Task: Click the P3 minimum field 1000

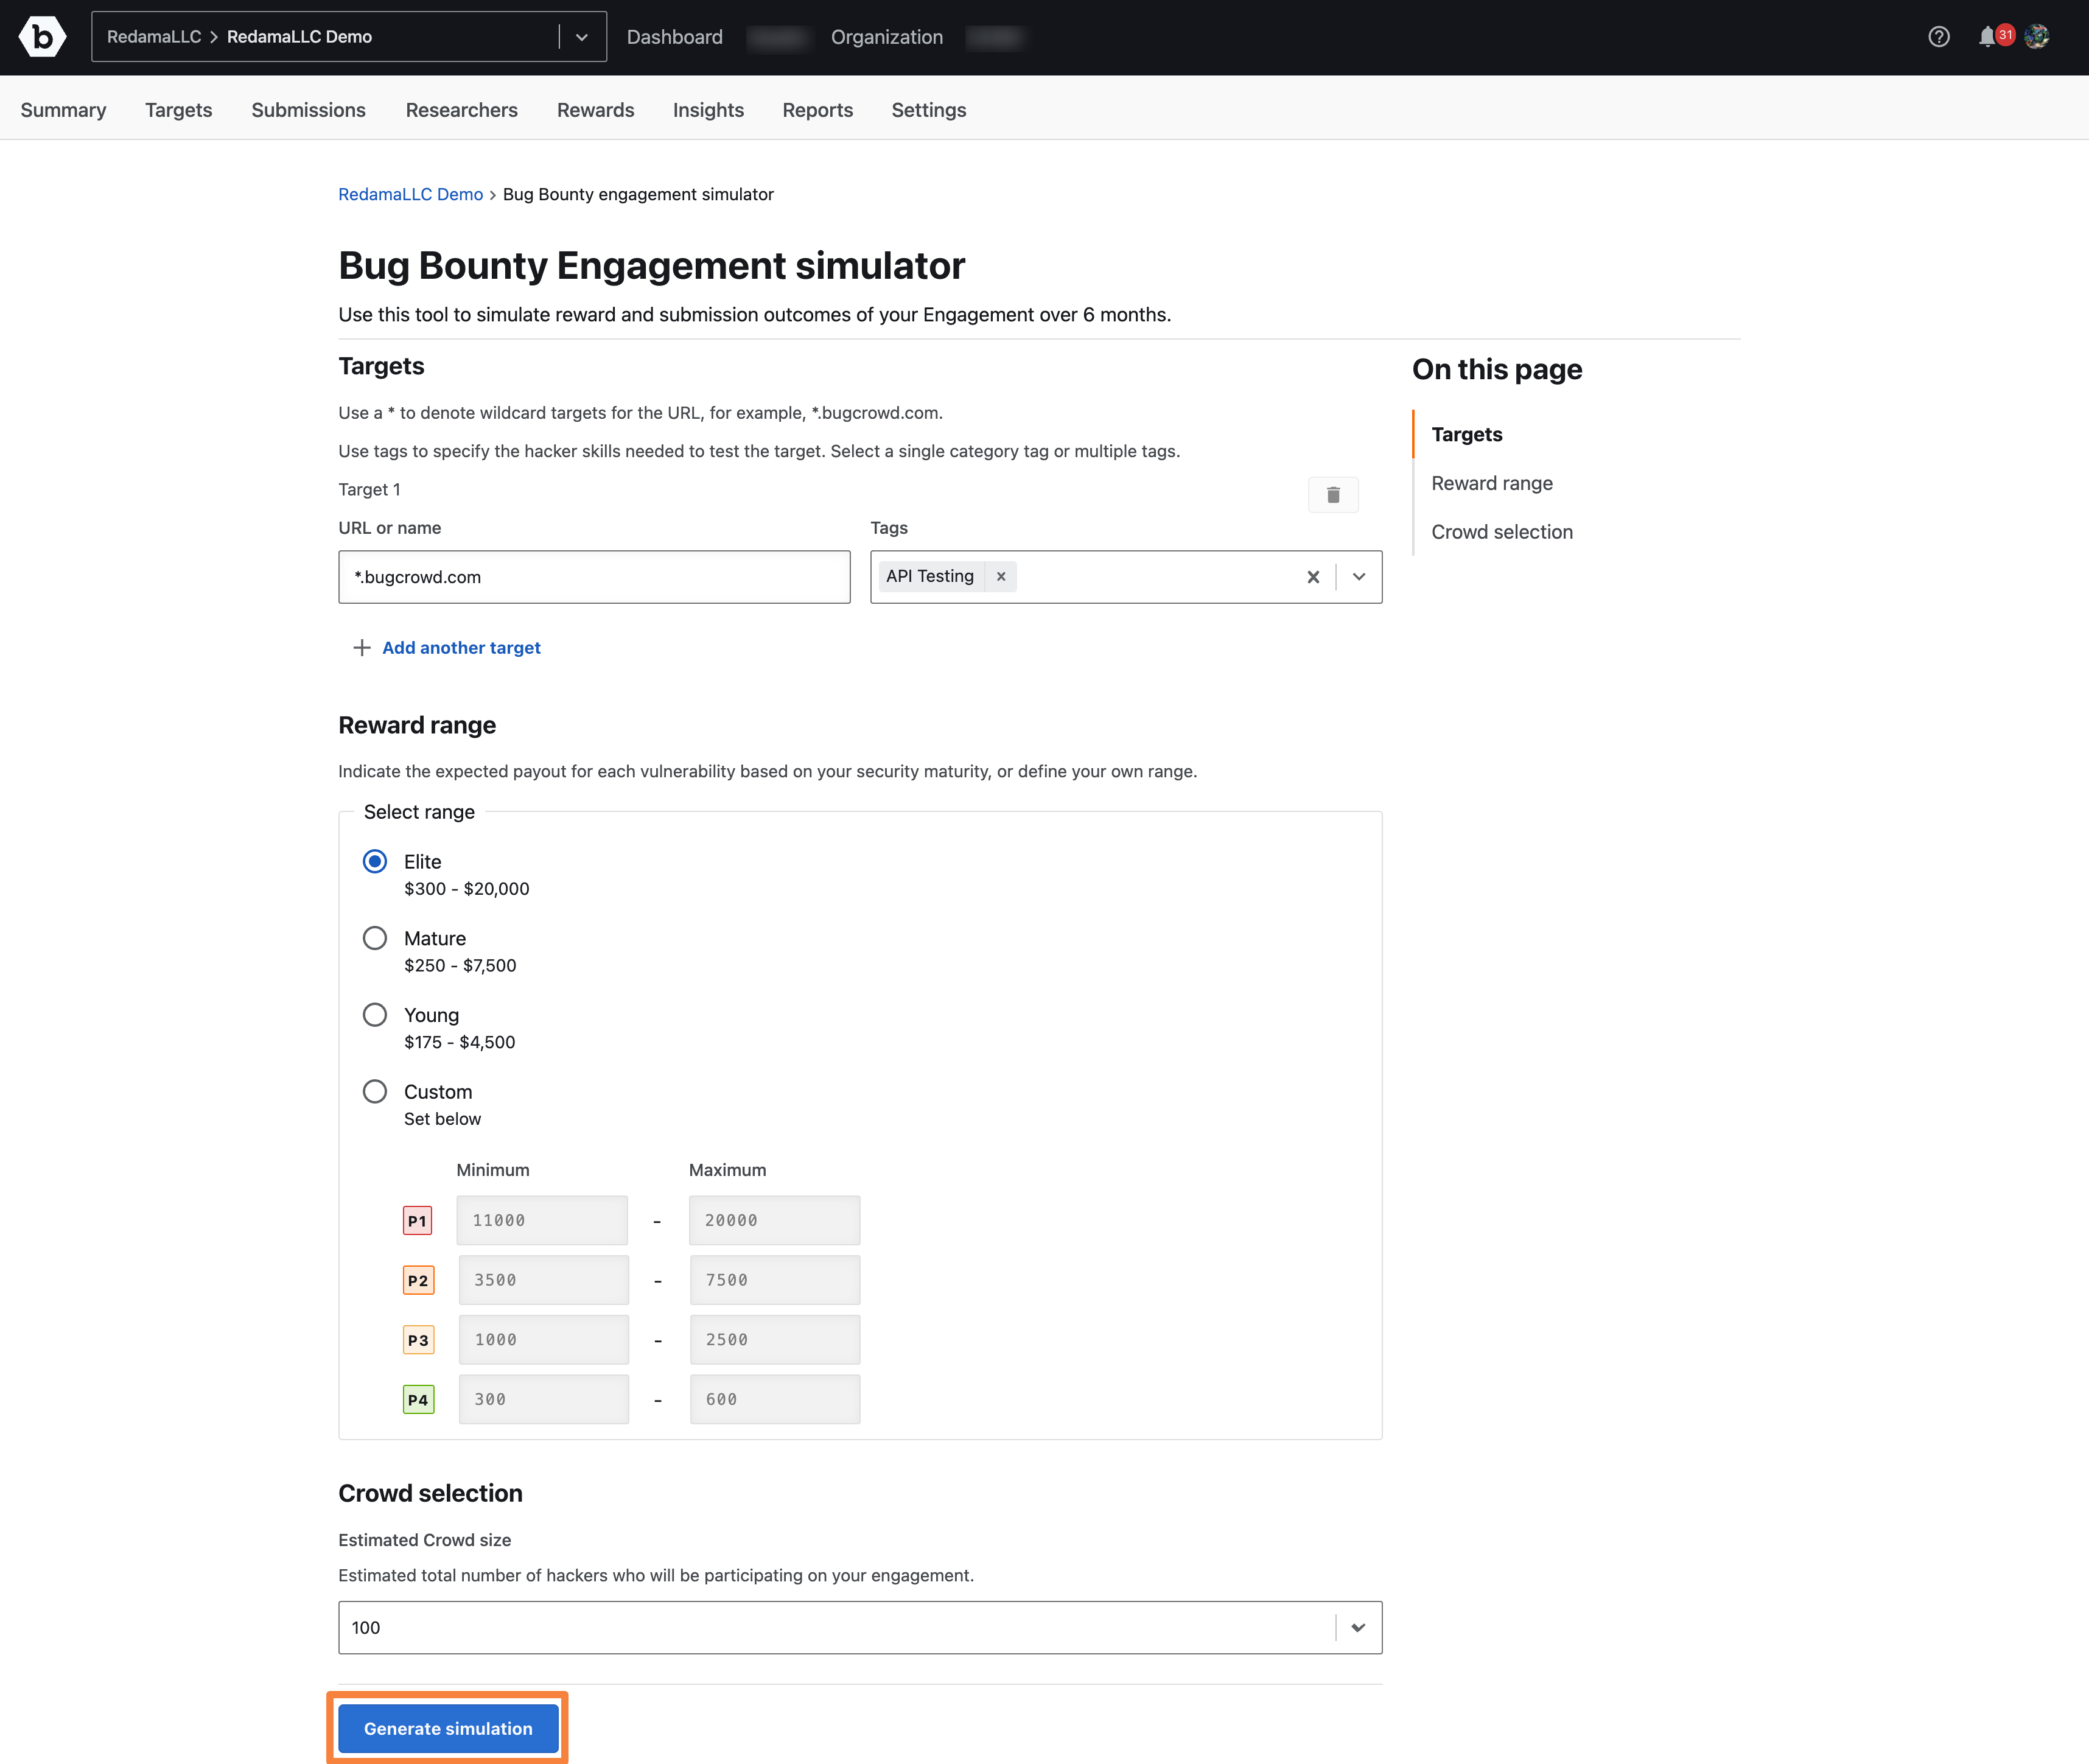Action: tap(544, 1340)
